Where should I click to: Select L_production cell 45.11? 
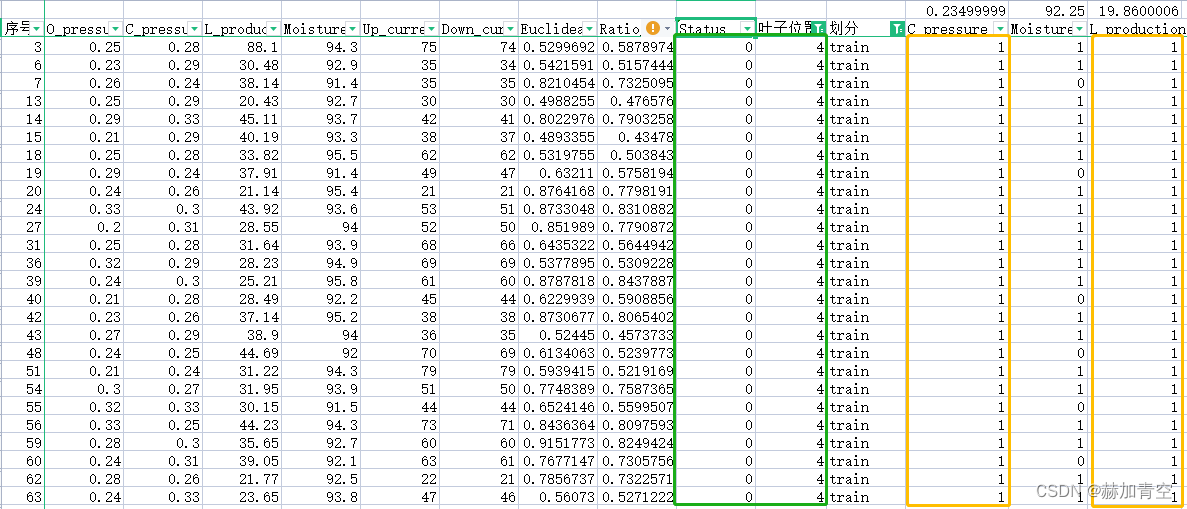[241, 119]
